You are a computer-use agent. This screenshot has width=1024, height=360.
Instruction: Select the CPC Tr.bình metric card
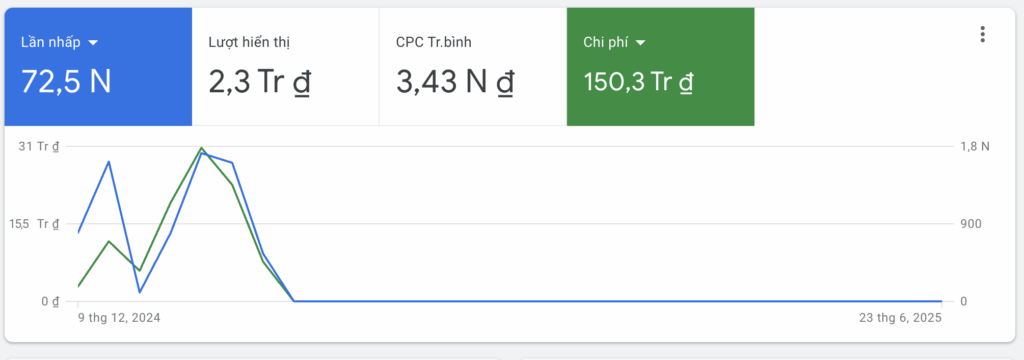tap(473, 67)
